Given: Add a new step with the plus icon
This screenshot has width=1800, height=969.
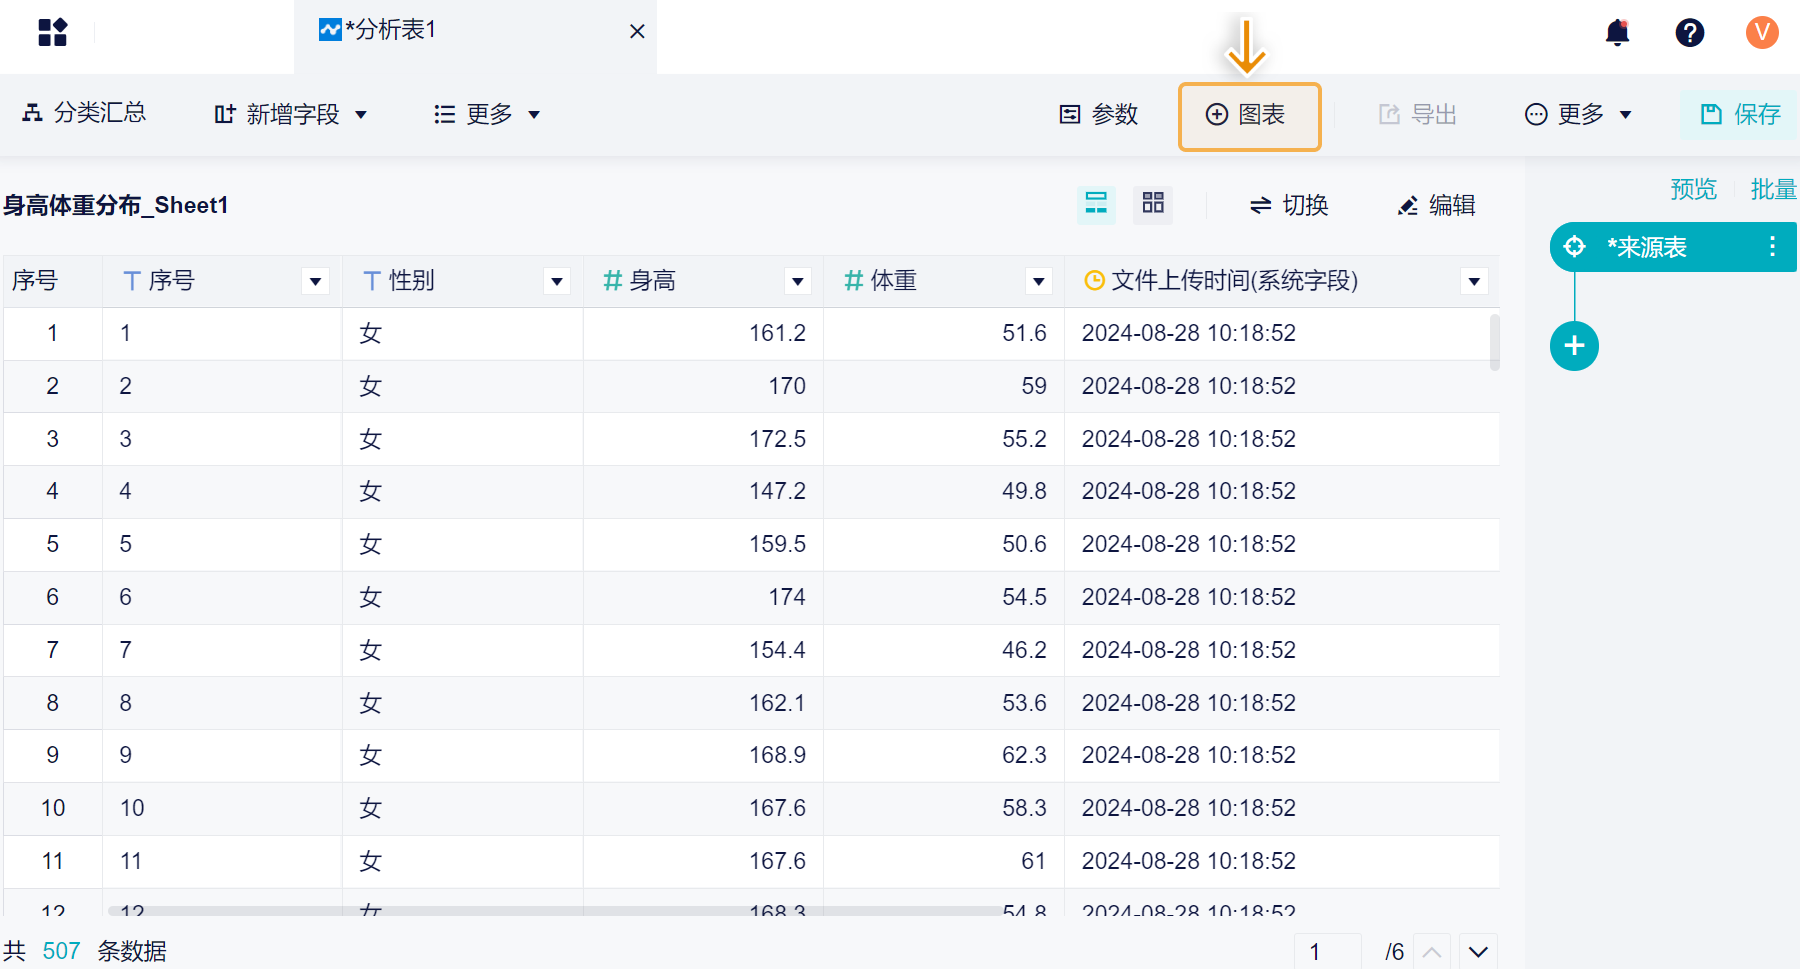Looking at the screenshot, I should (x=1574, y=346).
